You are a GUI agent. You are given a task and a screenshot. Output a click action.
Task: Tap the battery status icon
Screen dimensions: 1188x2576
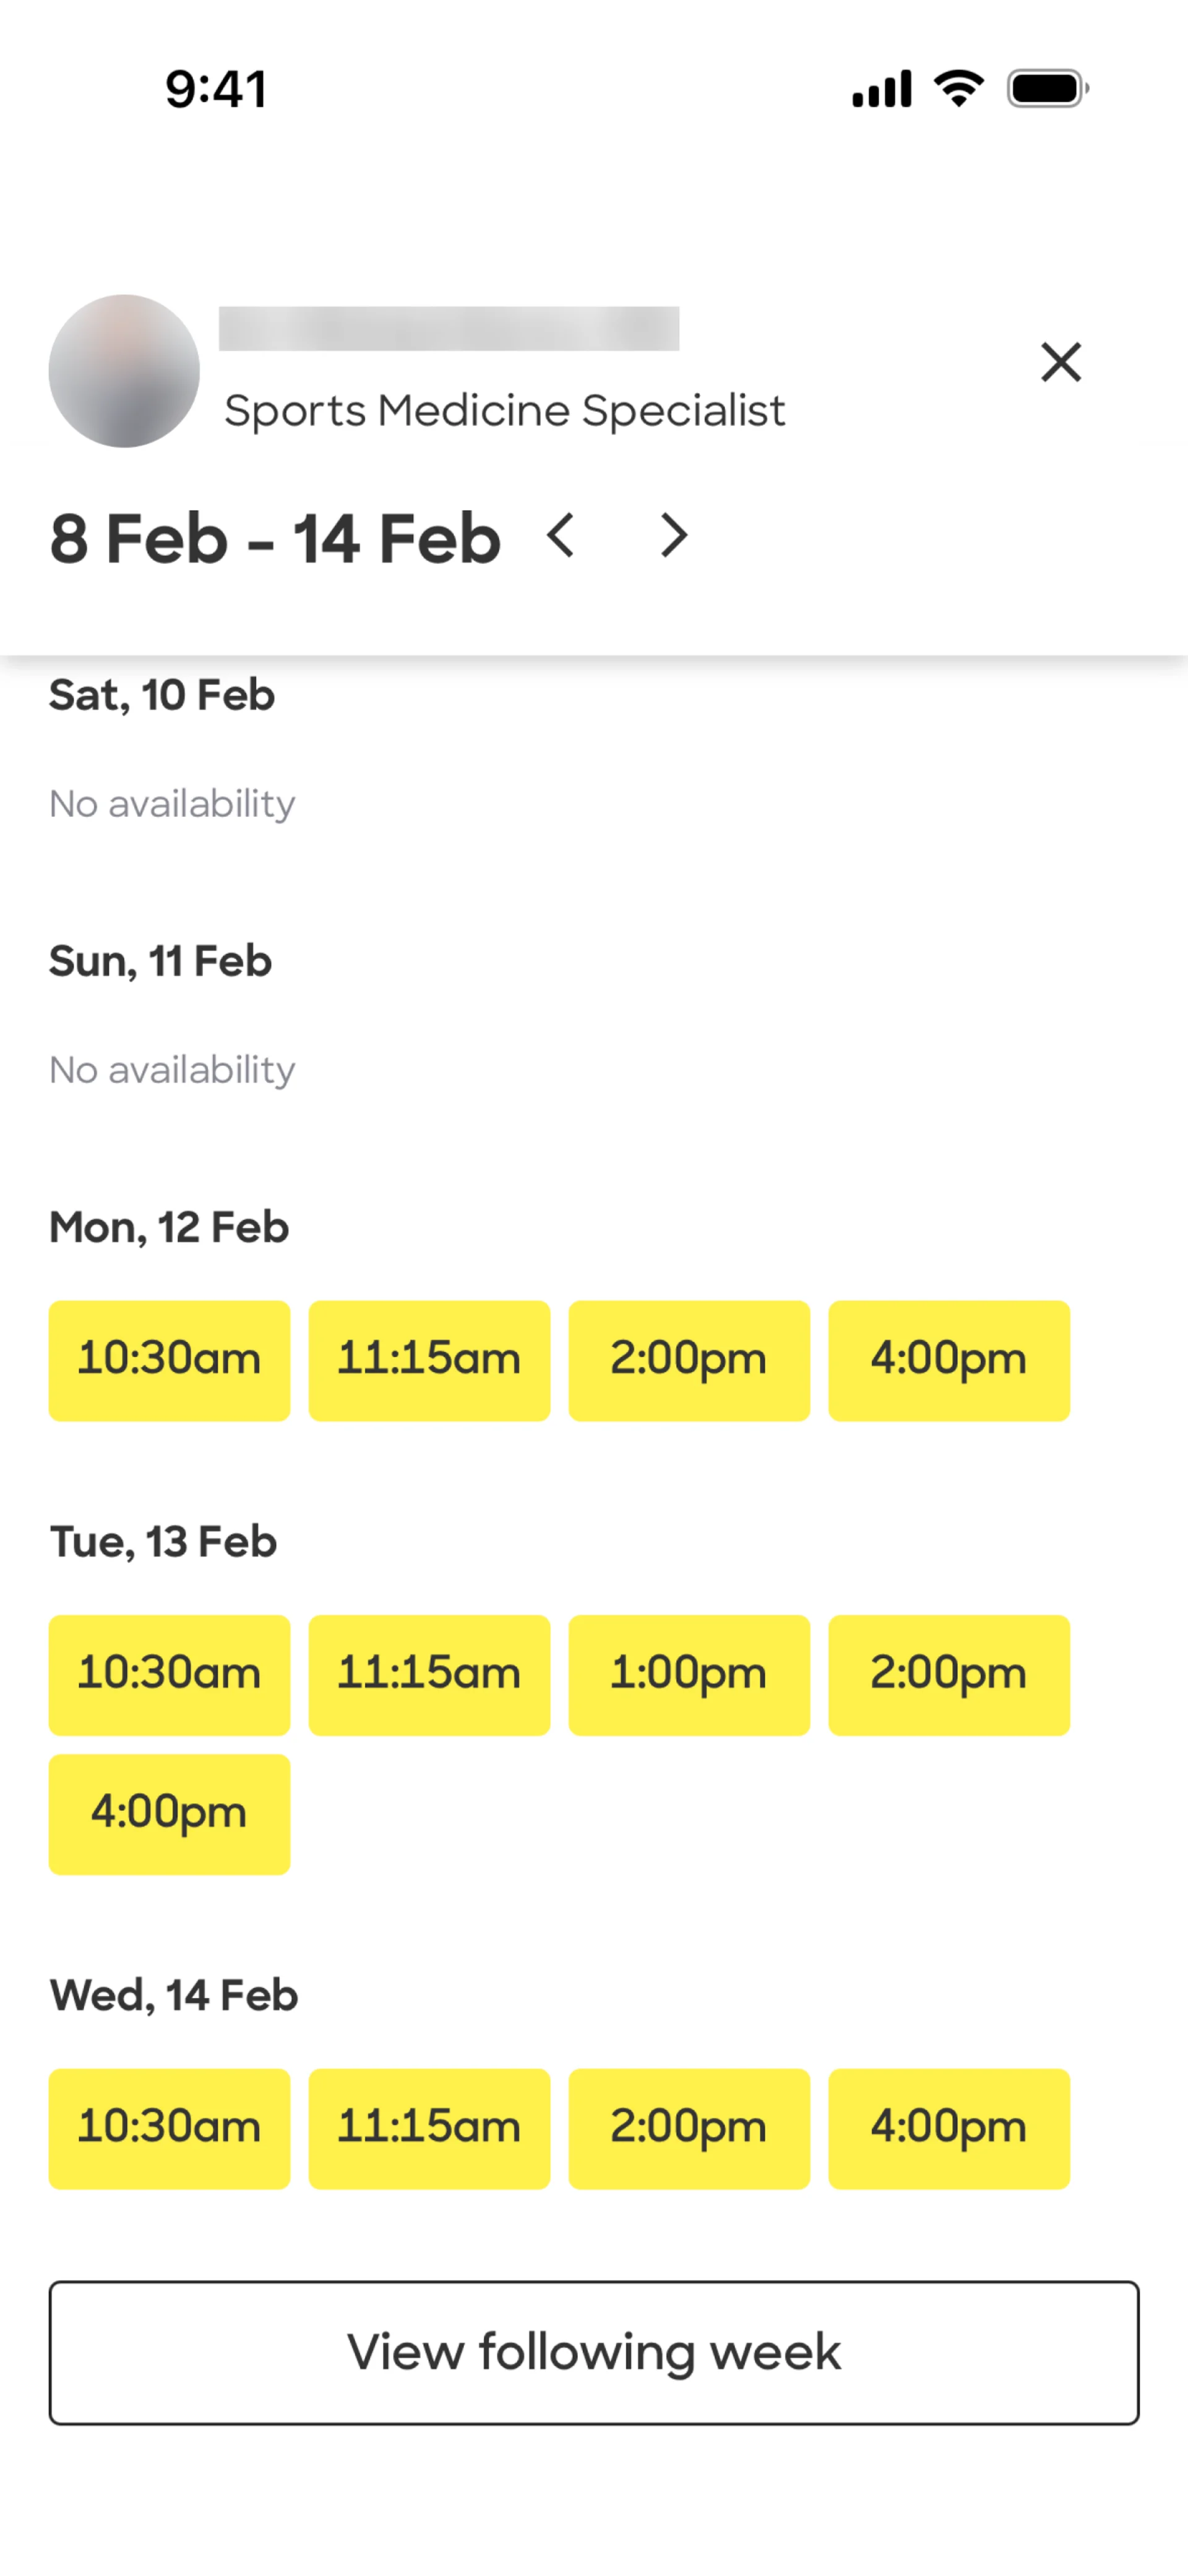pos(1047,89)
